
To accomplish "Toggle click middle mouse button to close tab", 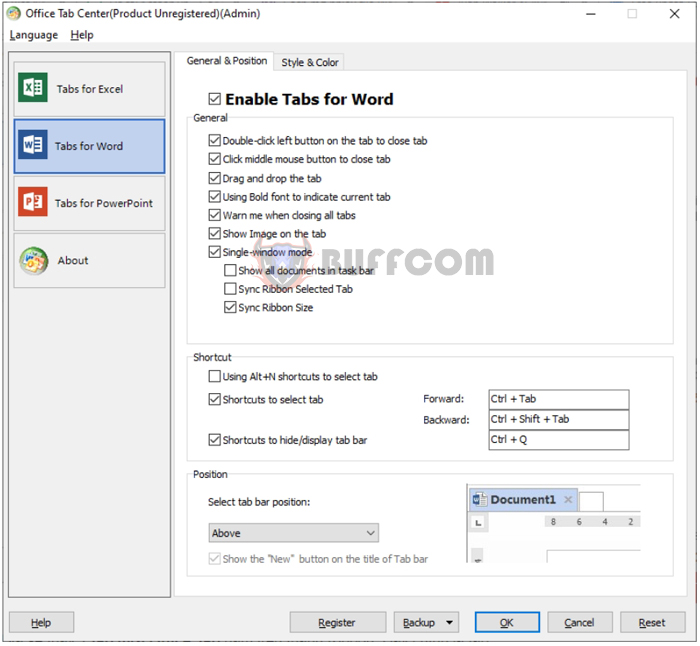I will pyautogui.click(x=215, y=159).
